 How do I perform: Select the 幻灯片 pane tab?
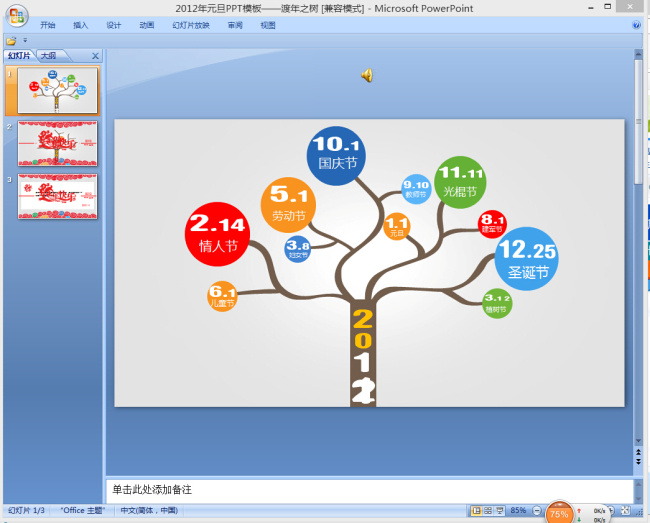pos(19,56)
